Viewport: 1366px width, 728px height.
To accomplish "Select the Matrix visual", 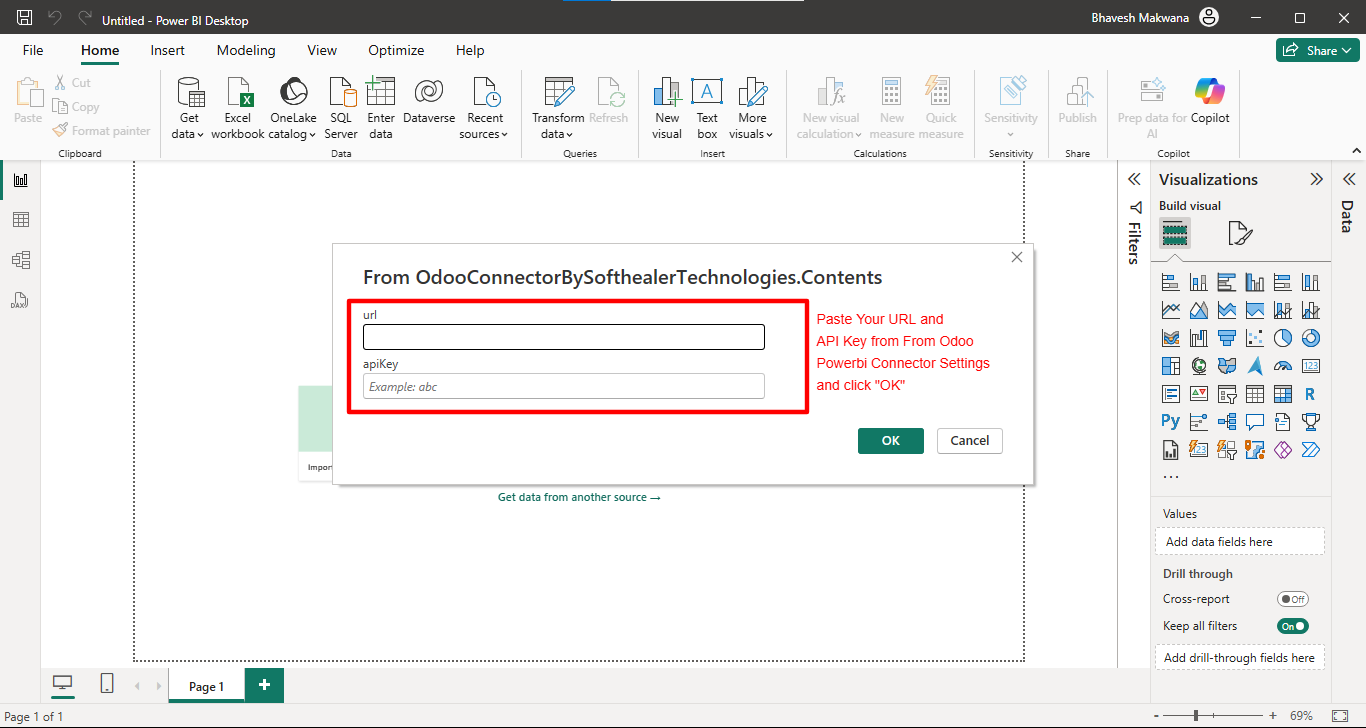I will click(x=1283, y=394).
